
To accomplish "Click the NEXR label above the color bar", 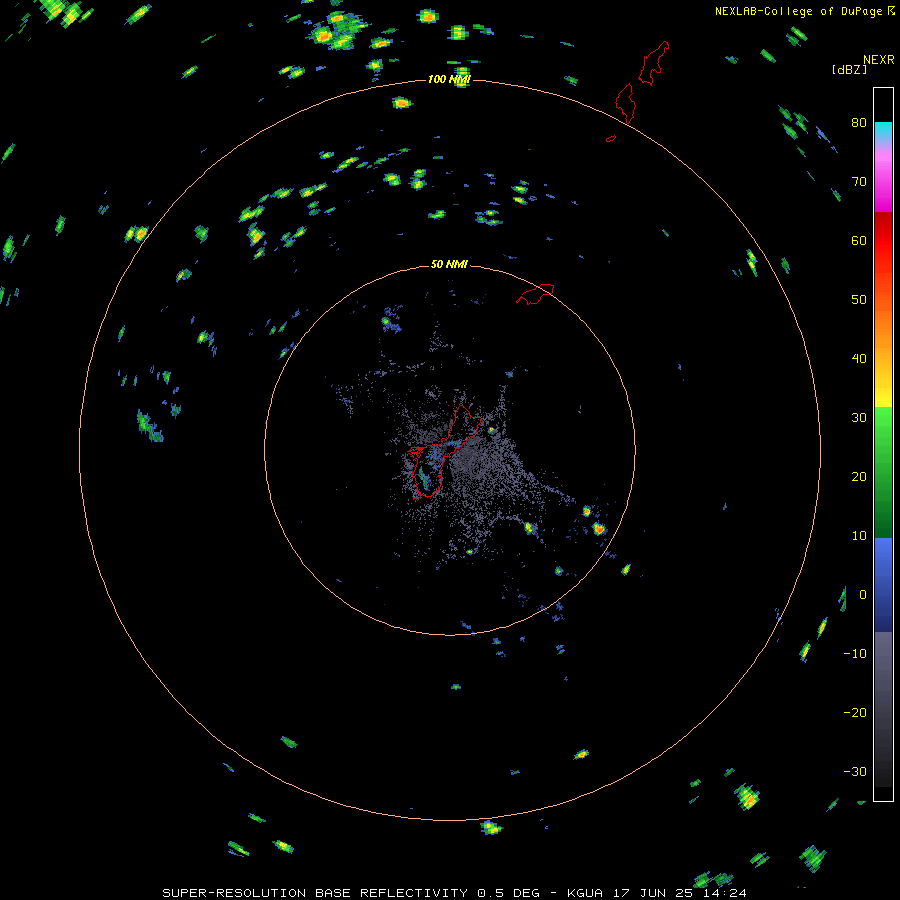I will [878, 60].
